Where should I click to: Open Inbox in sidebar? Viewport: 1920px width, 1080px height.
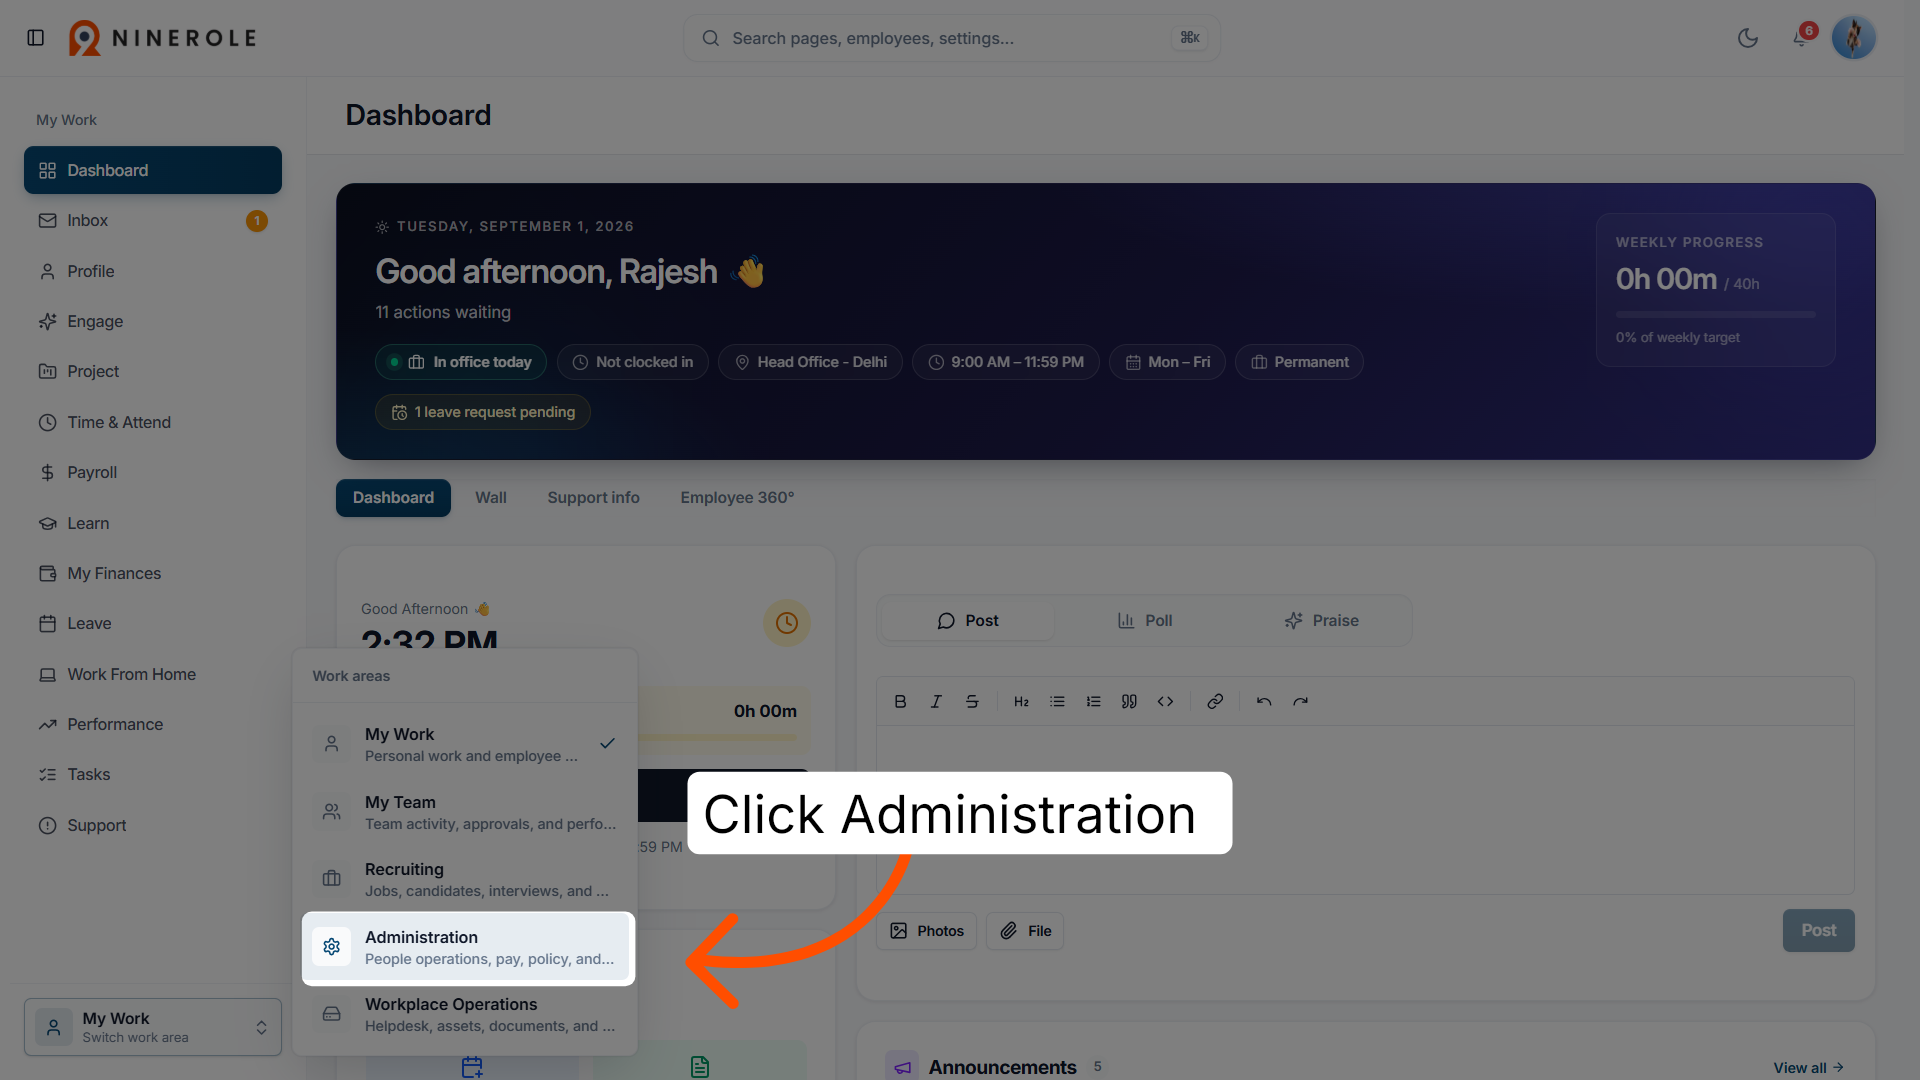pos(153,220)
